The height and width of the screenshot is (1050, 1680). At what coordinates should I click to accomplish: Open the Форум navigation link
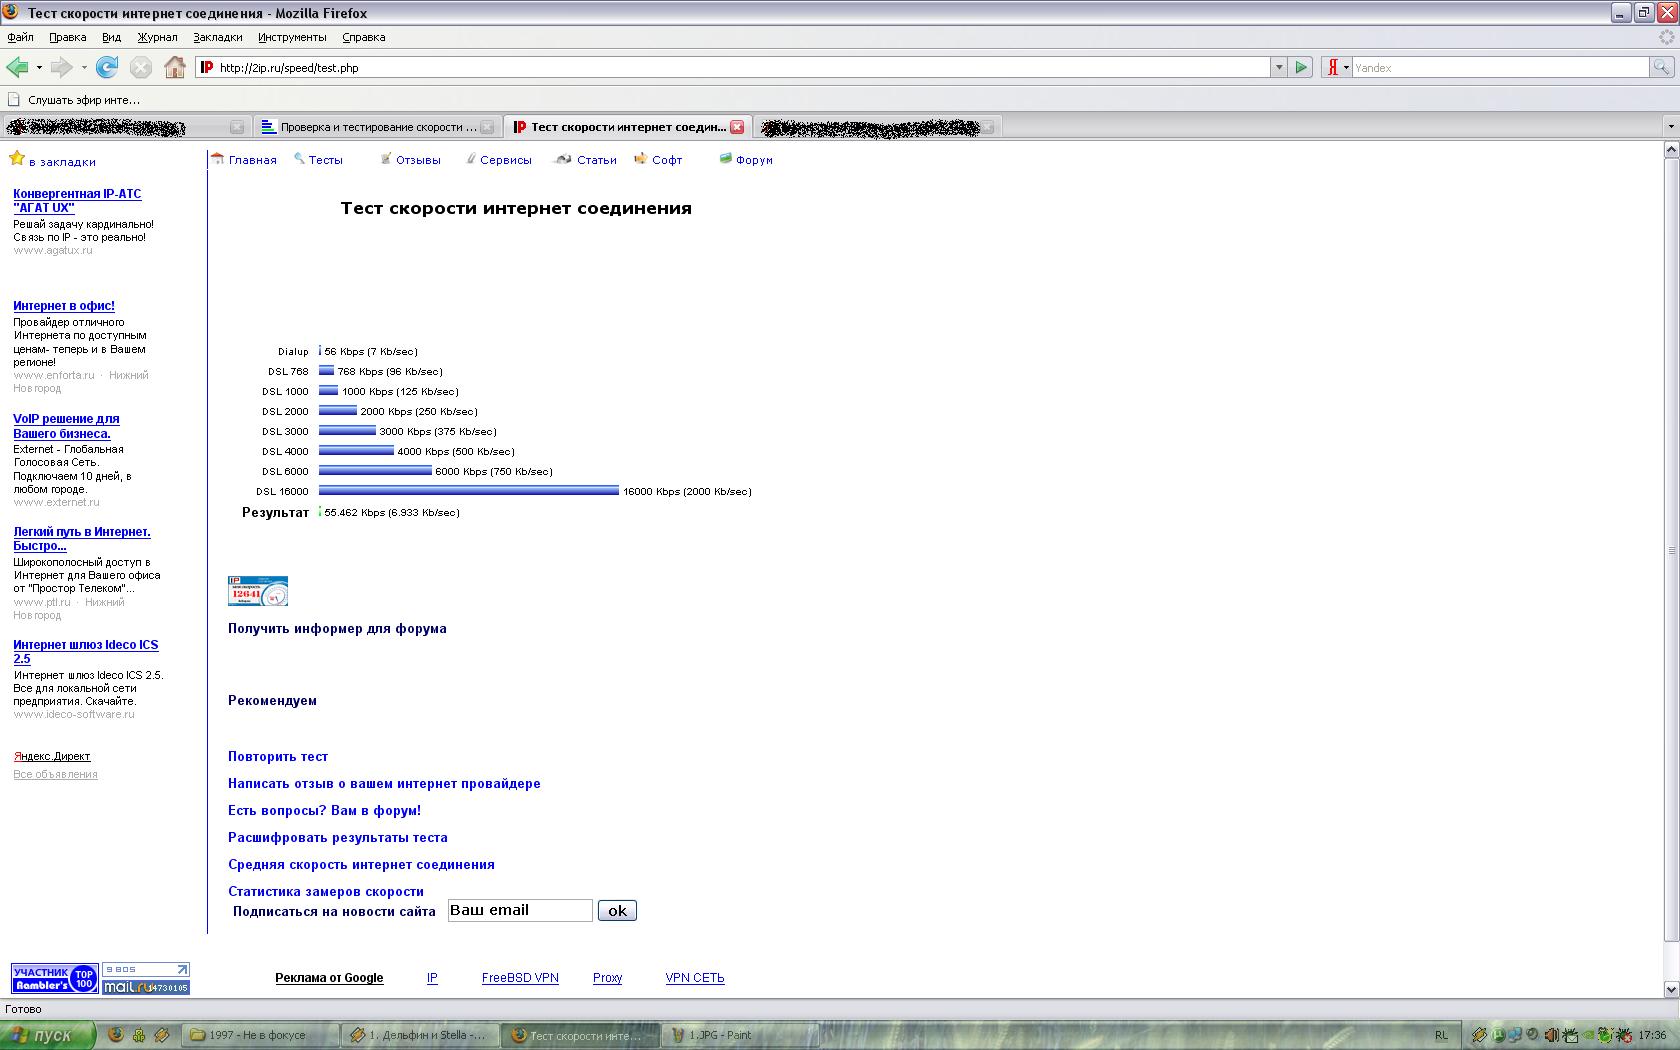tap(754, 160)
